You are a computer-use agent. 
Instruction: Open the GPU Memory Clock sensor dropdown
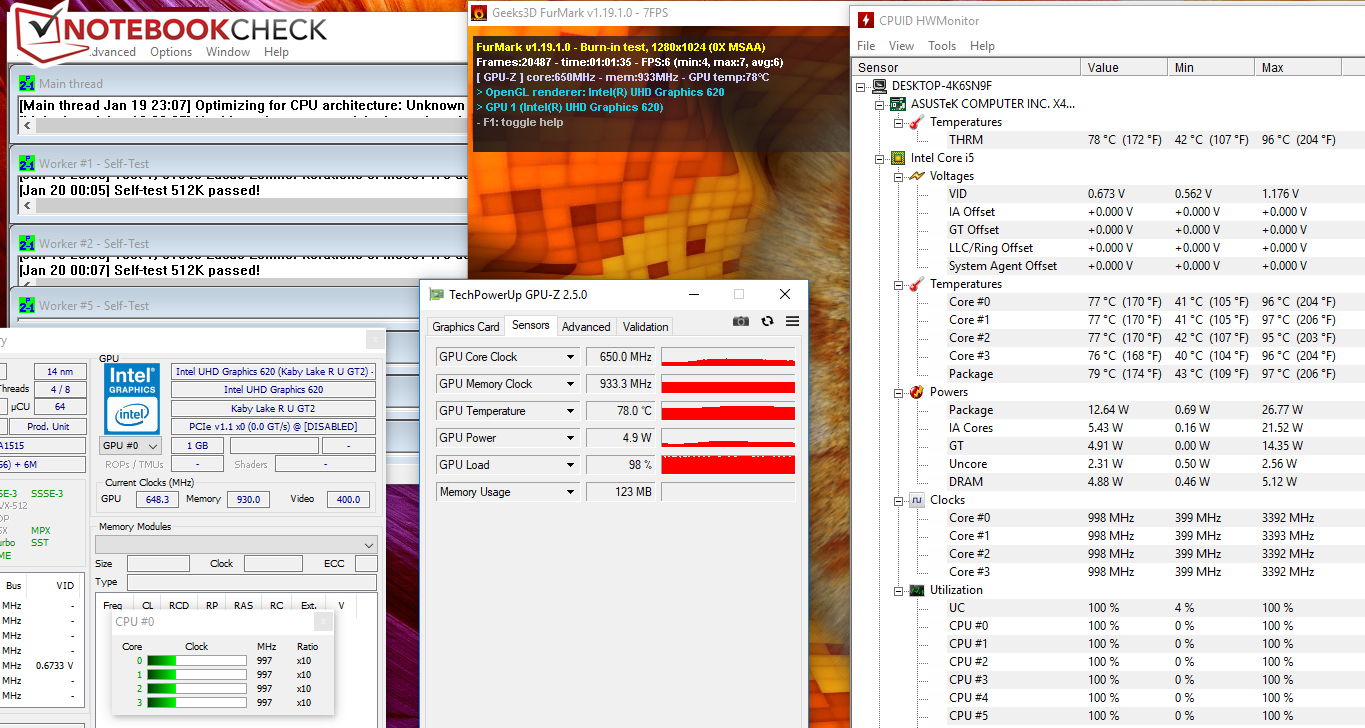point(571,384)
